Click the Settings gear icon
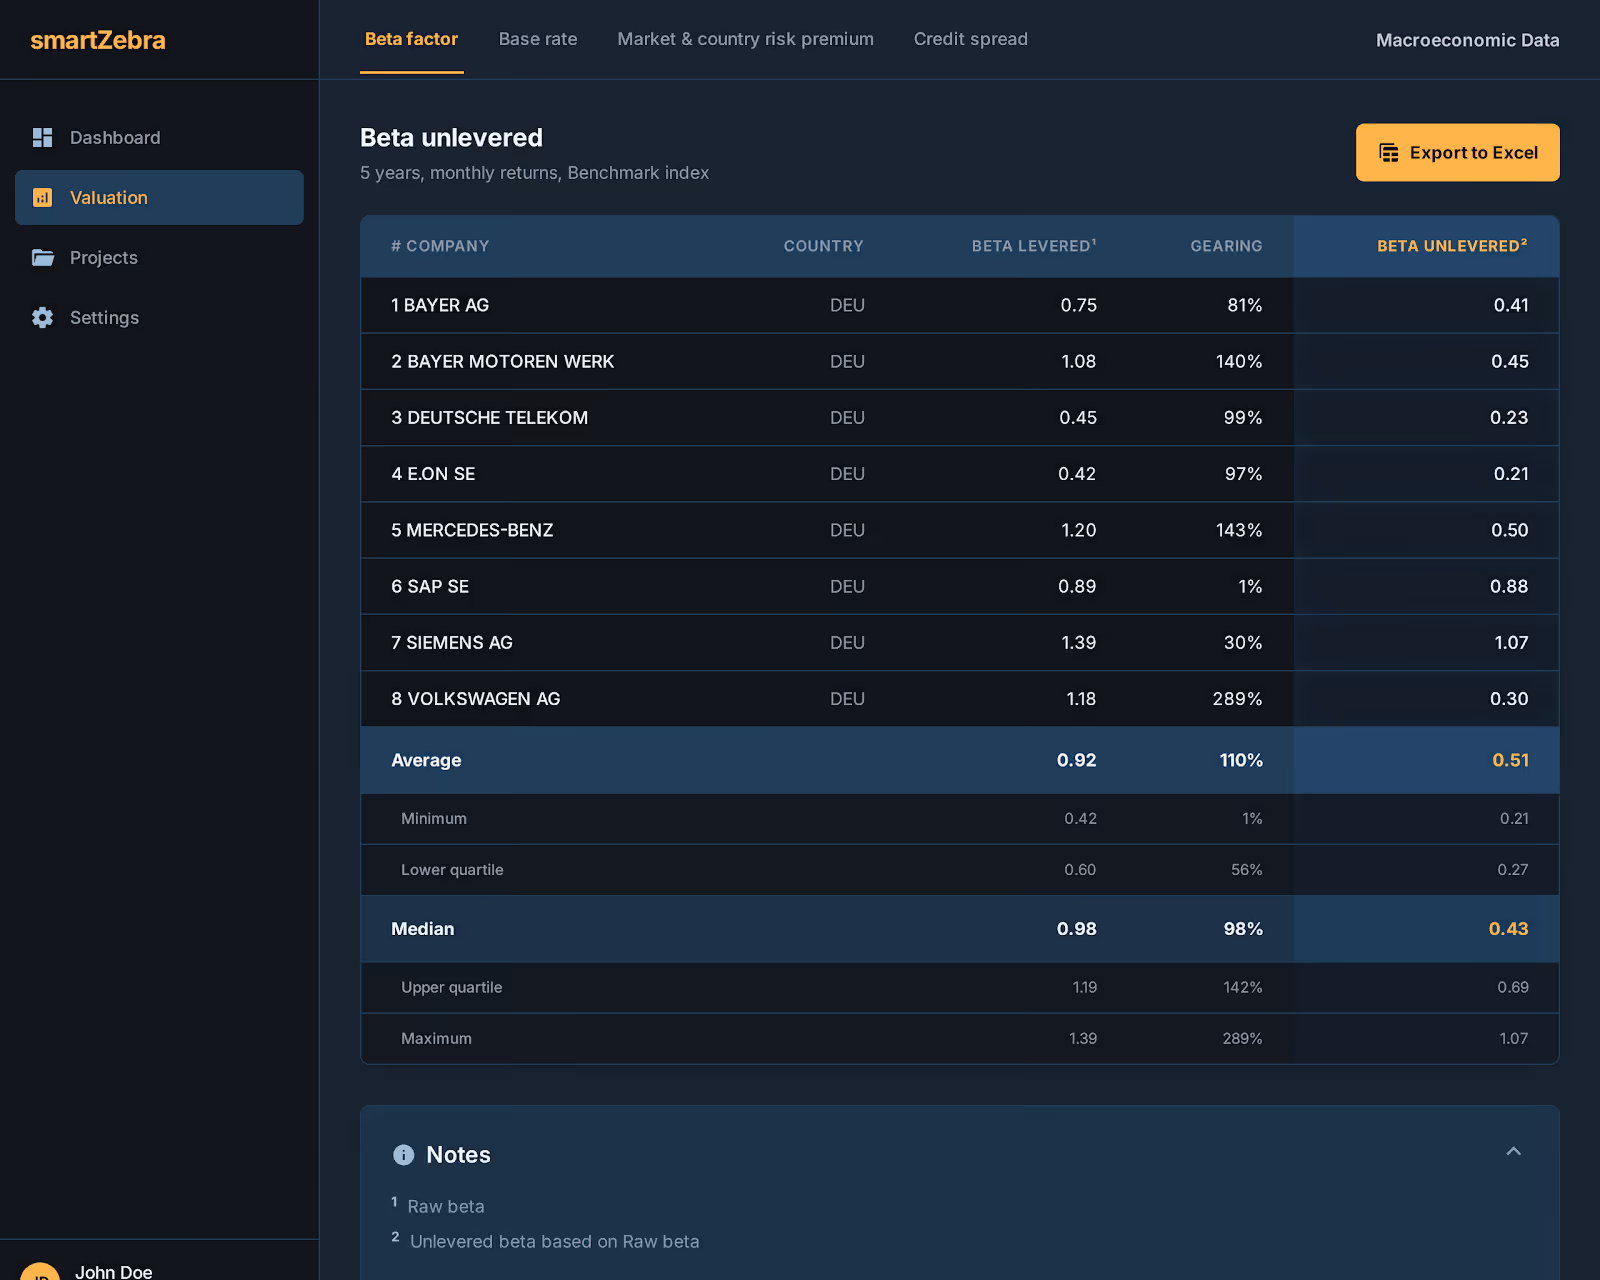 (42, 317)
